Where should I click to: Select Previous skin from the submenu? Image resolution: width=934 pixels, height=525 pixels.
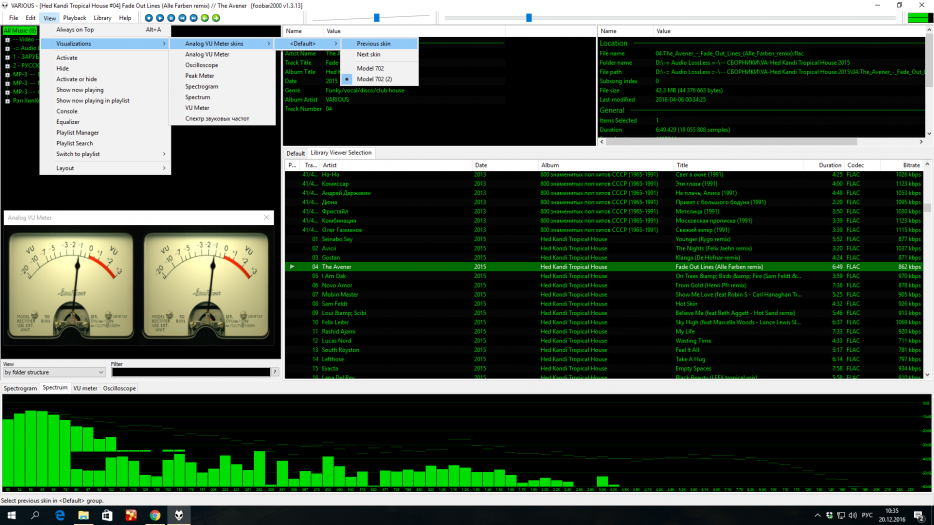(373, 44)
